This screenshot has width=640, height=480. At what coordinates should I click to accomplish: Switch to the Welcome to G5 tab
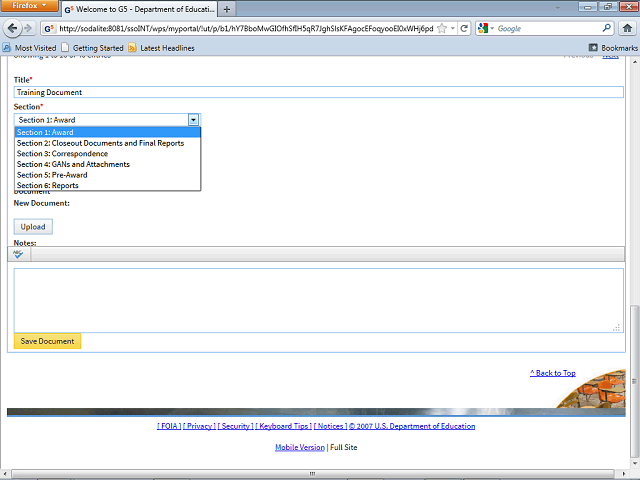139,9
